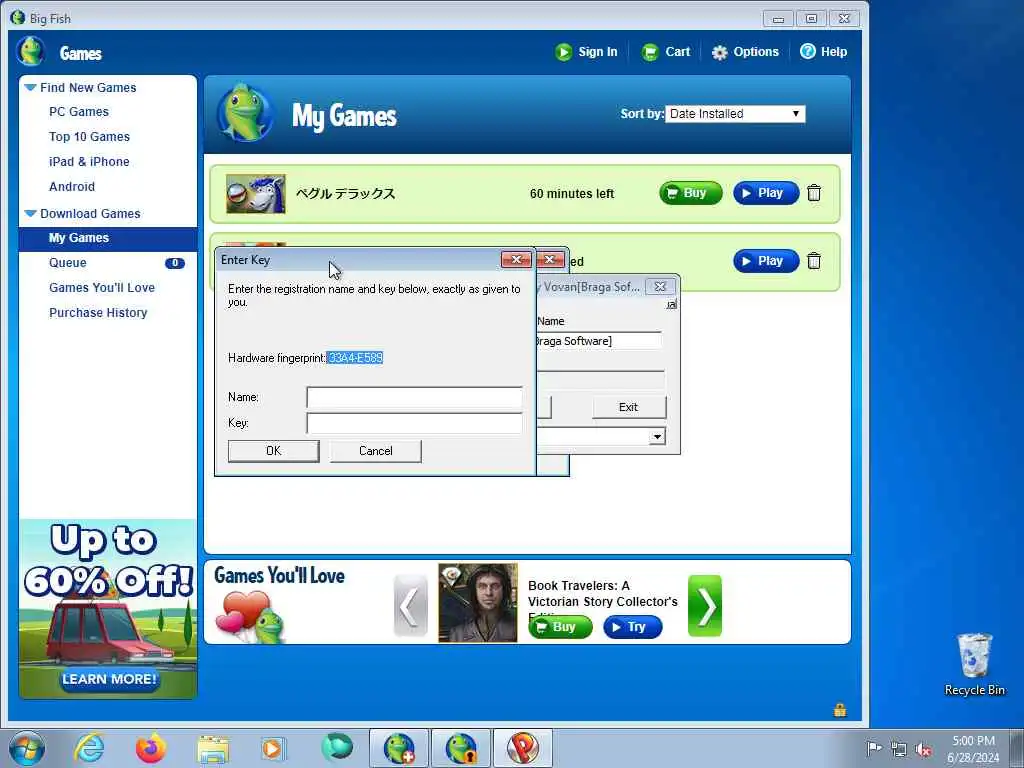This screenshot has width=1024, height=768.
Task: Click the padlock icon at the bottom right
Action: [x=840, y=709]
